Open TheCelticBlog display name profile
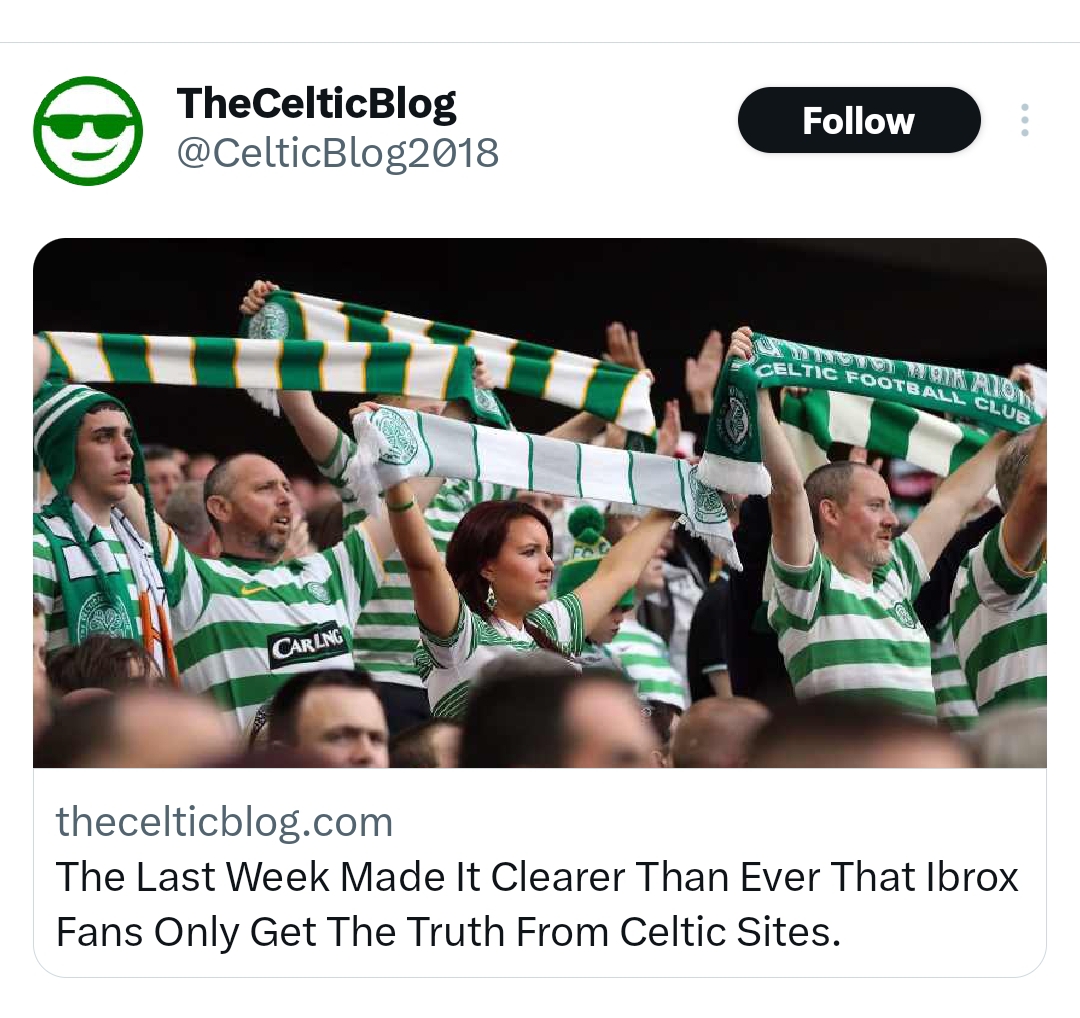The height and width of the screenshot is (1018, 1080). coord(316,103)
